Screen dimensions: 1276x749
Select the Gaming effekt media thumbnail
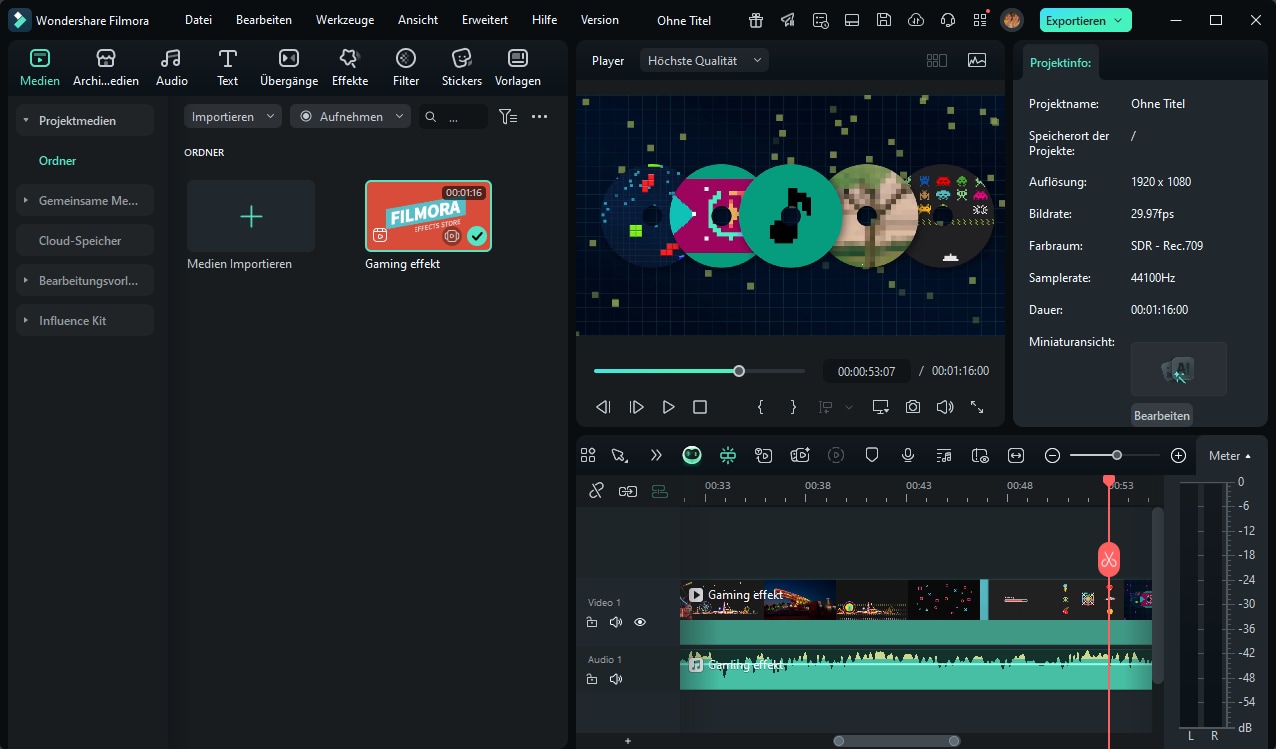428,216
